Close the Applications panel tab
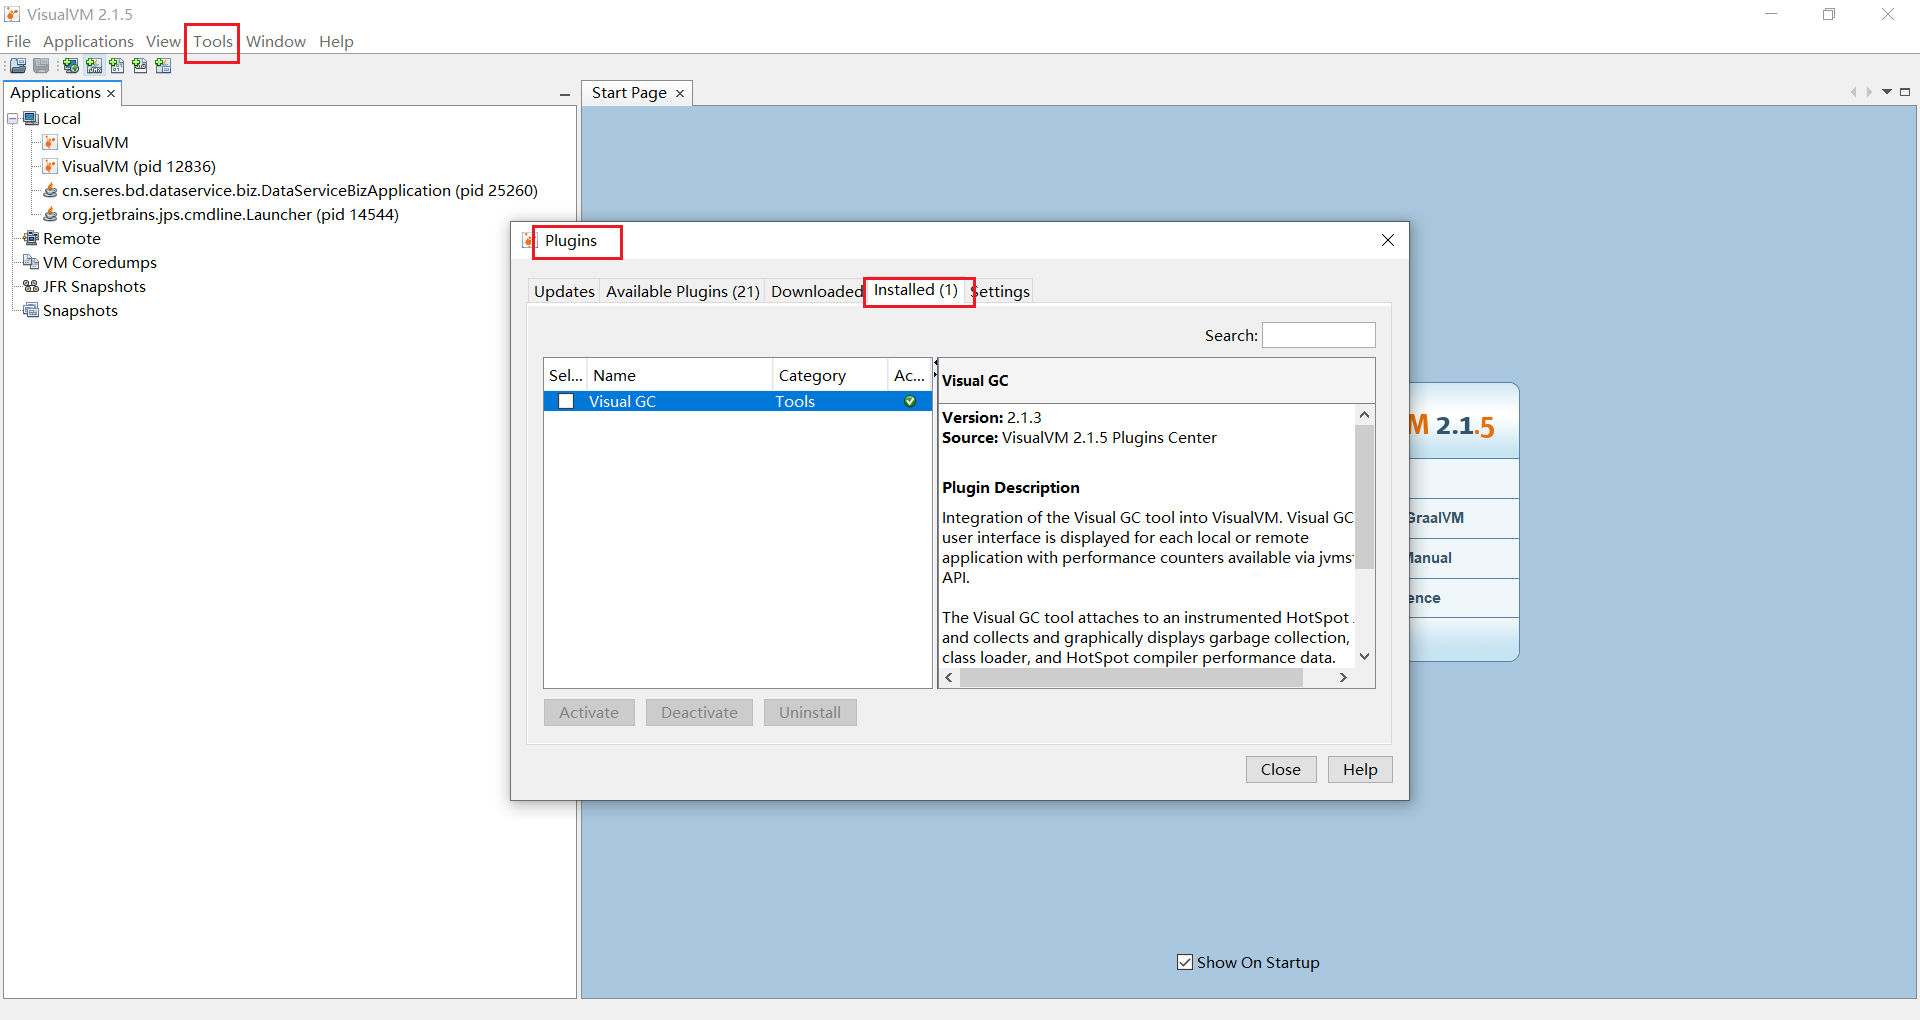Screen dimensions: 1920x1020 [111, 93]
